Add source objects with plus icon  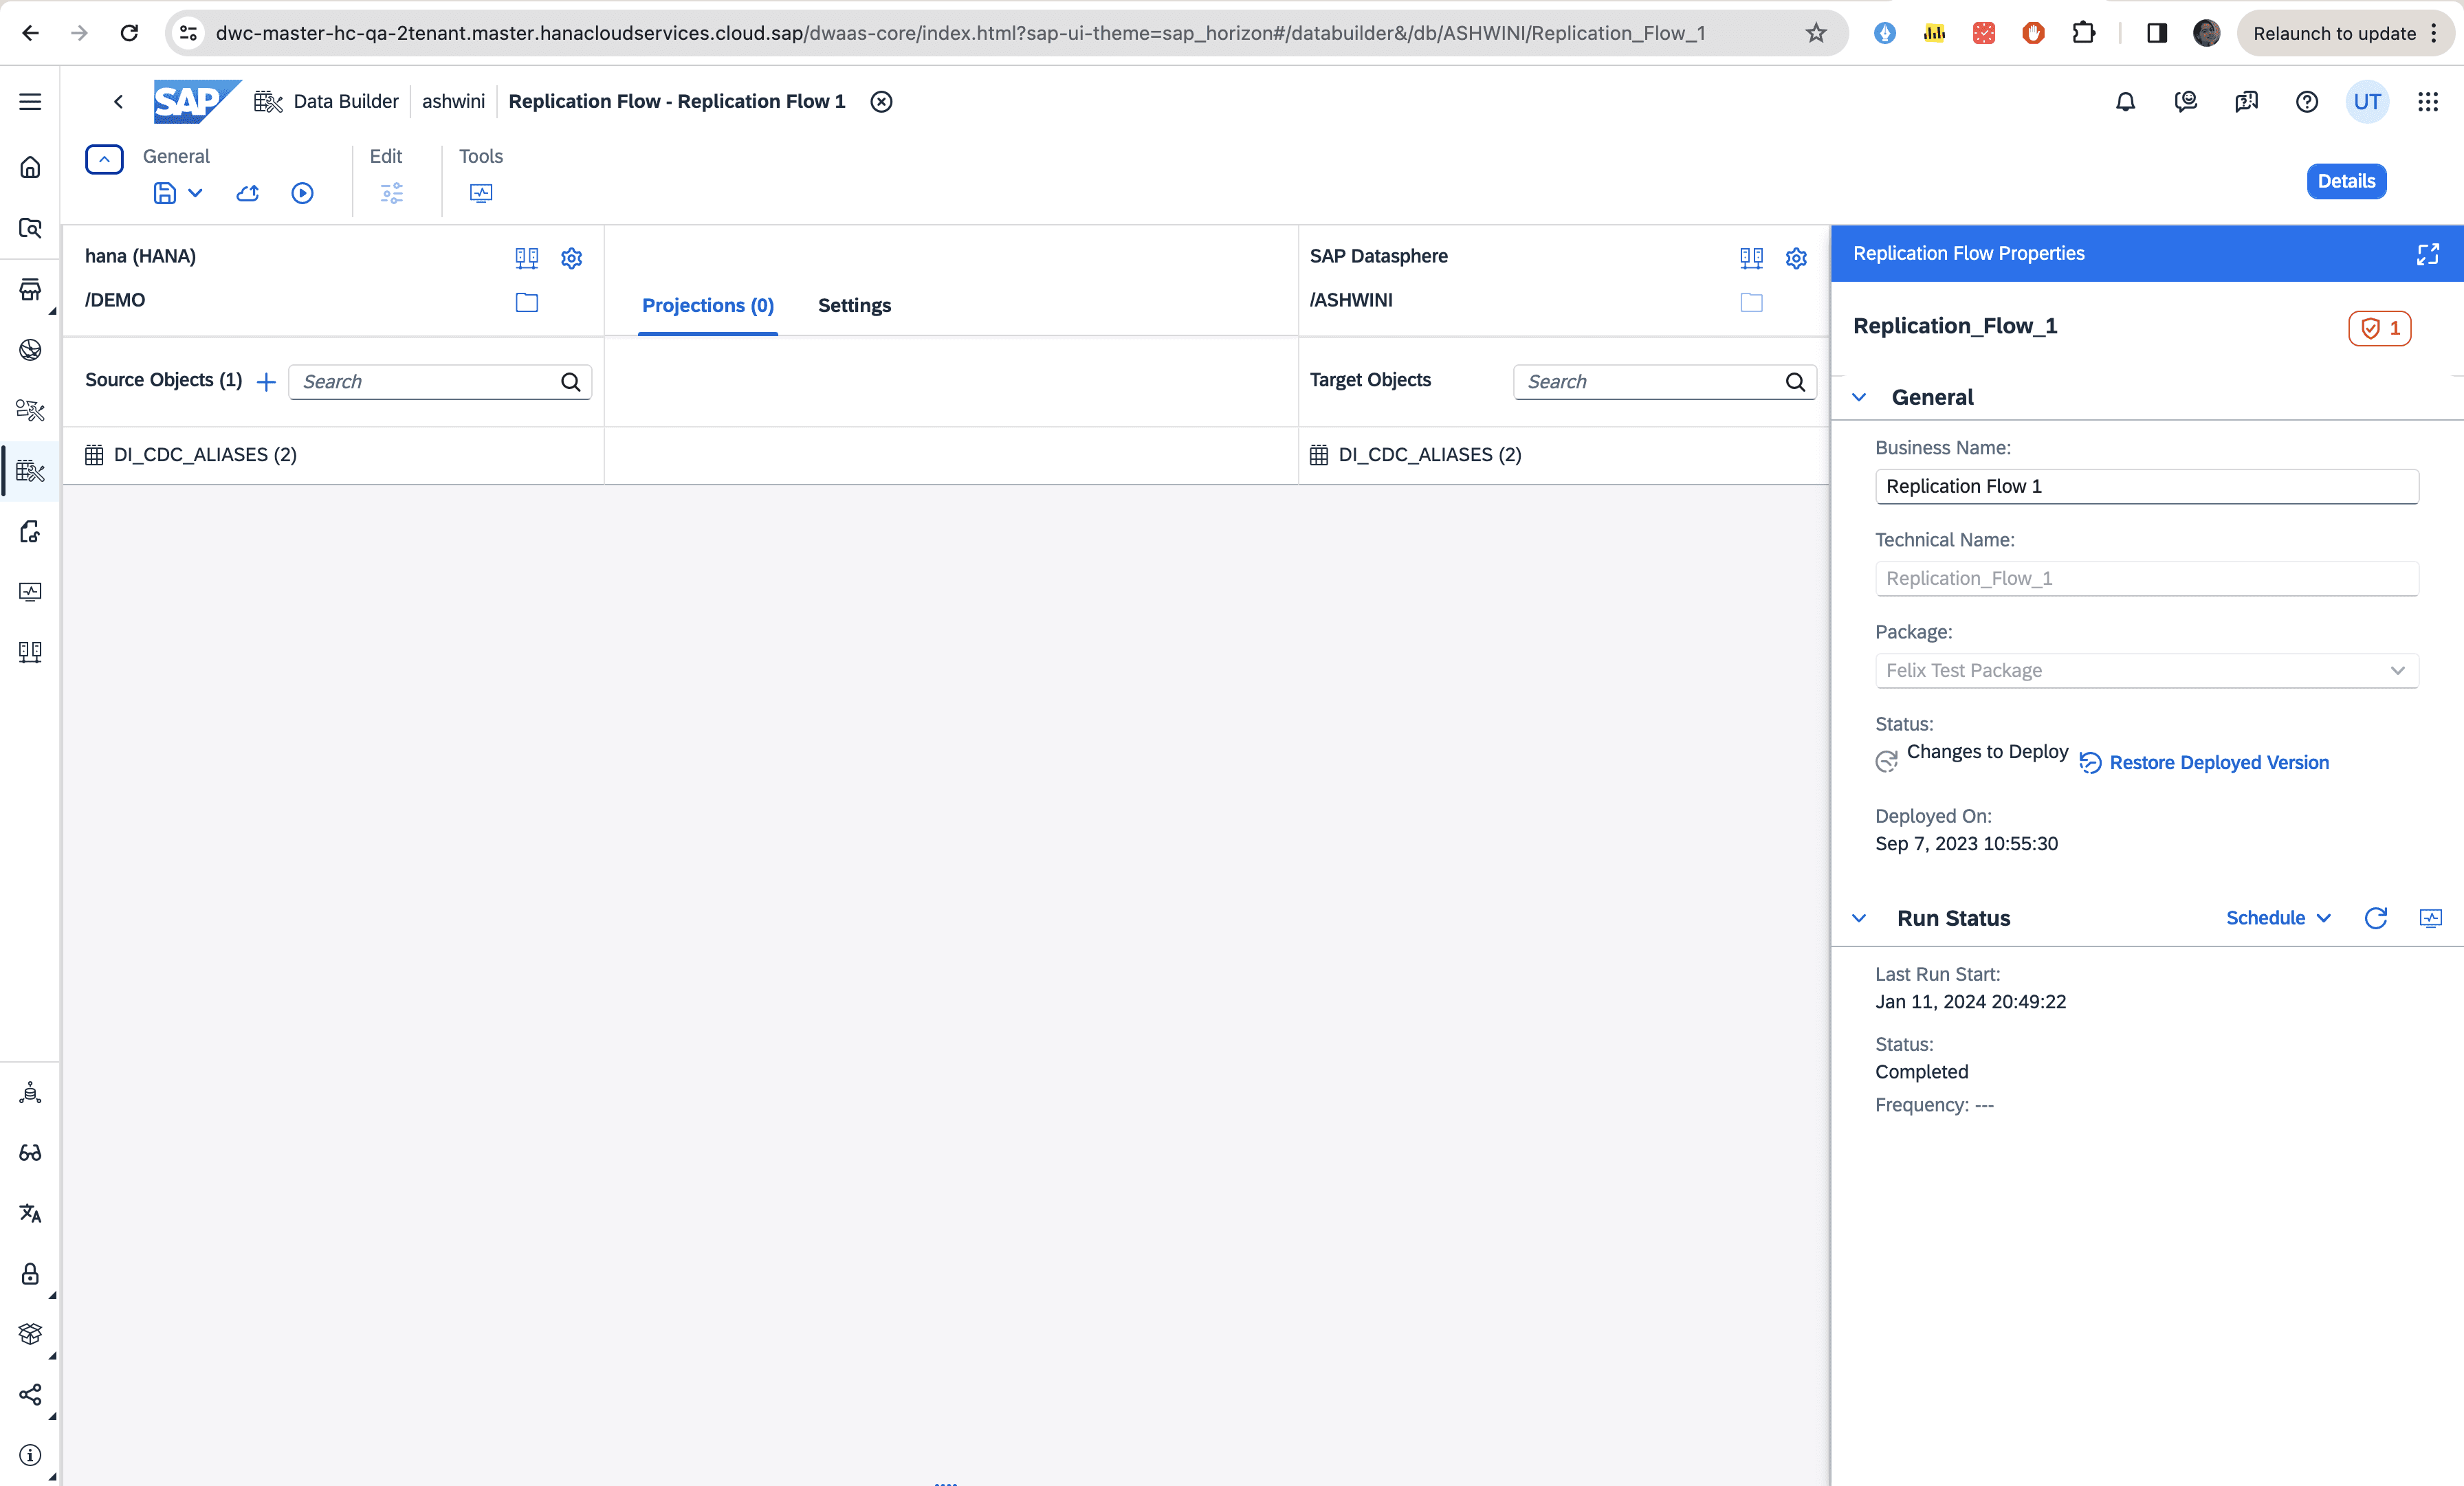click(x=266, y=382)
